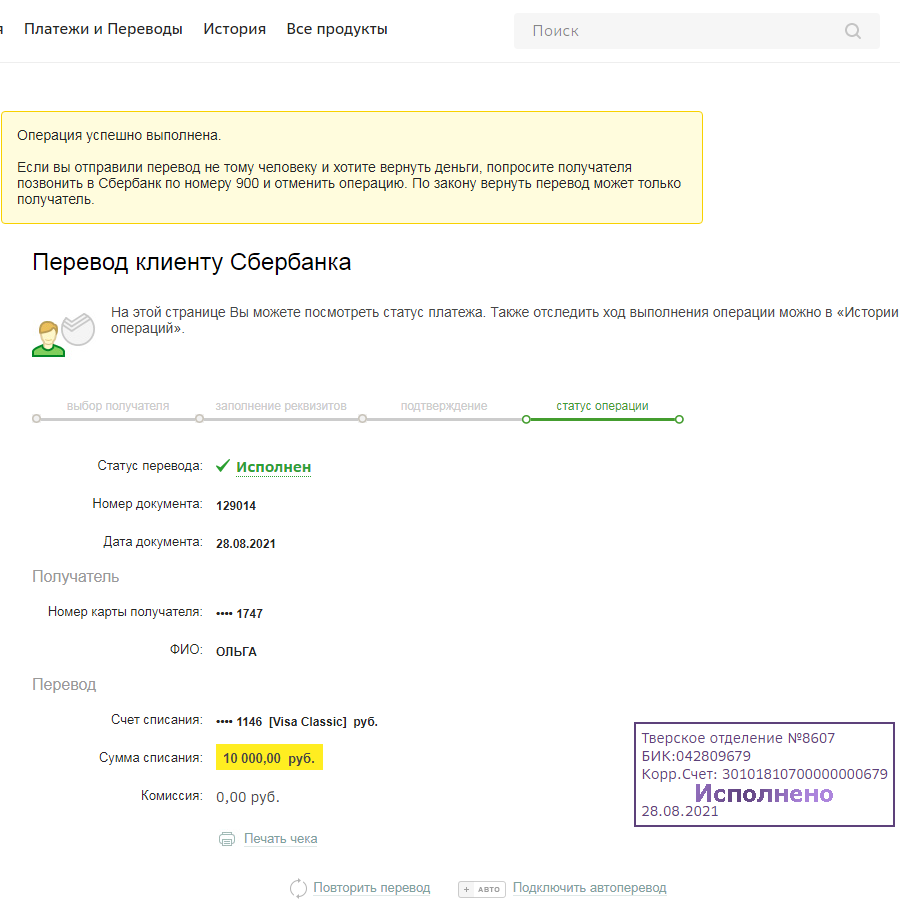The image size is (900, 905).
Task: Click Подключить автоперевод link
Action: tap(589, 888)
